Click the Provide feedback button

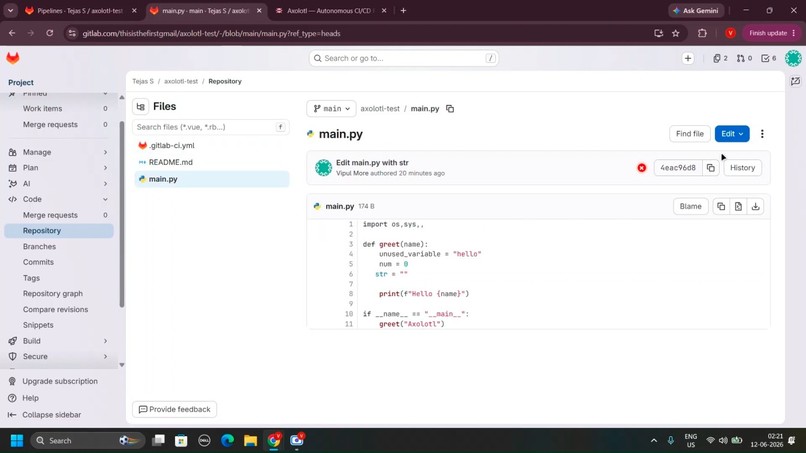[175, 409]
